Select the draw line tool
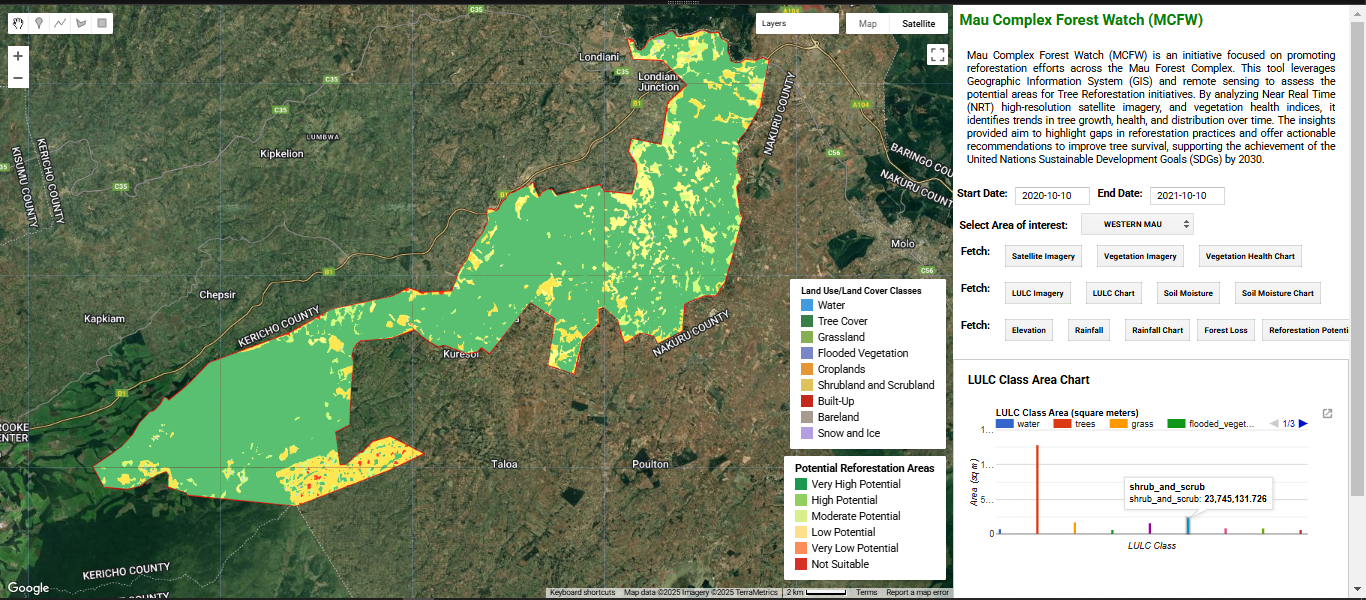This screenshot has width=1366, height=600. click(x=60, y=22)
